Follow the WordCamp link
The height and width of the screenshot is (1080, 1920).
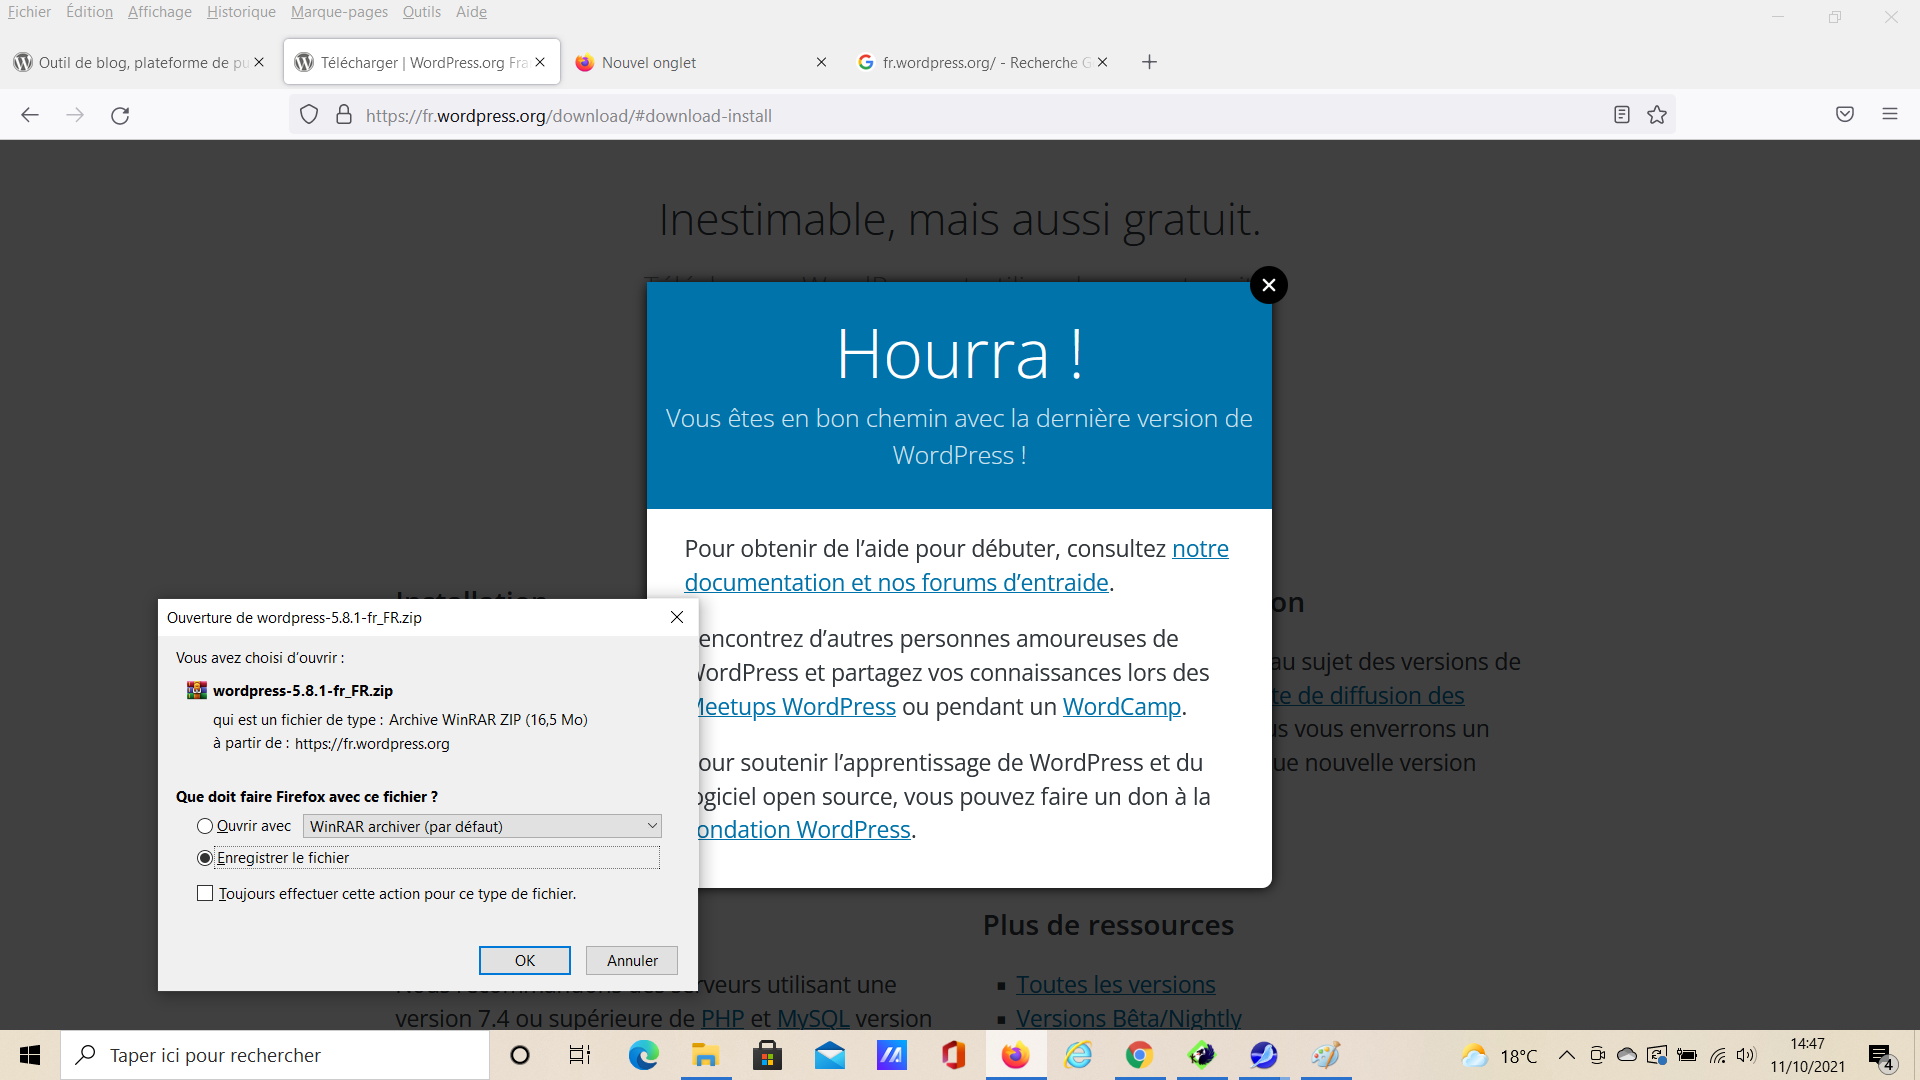point(1122,707)
